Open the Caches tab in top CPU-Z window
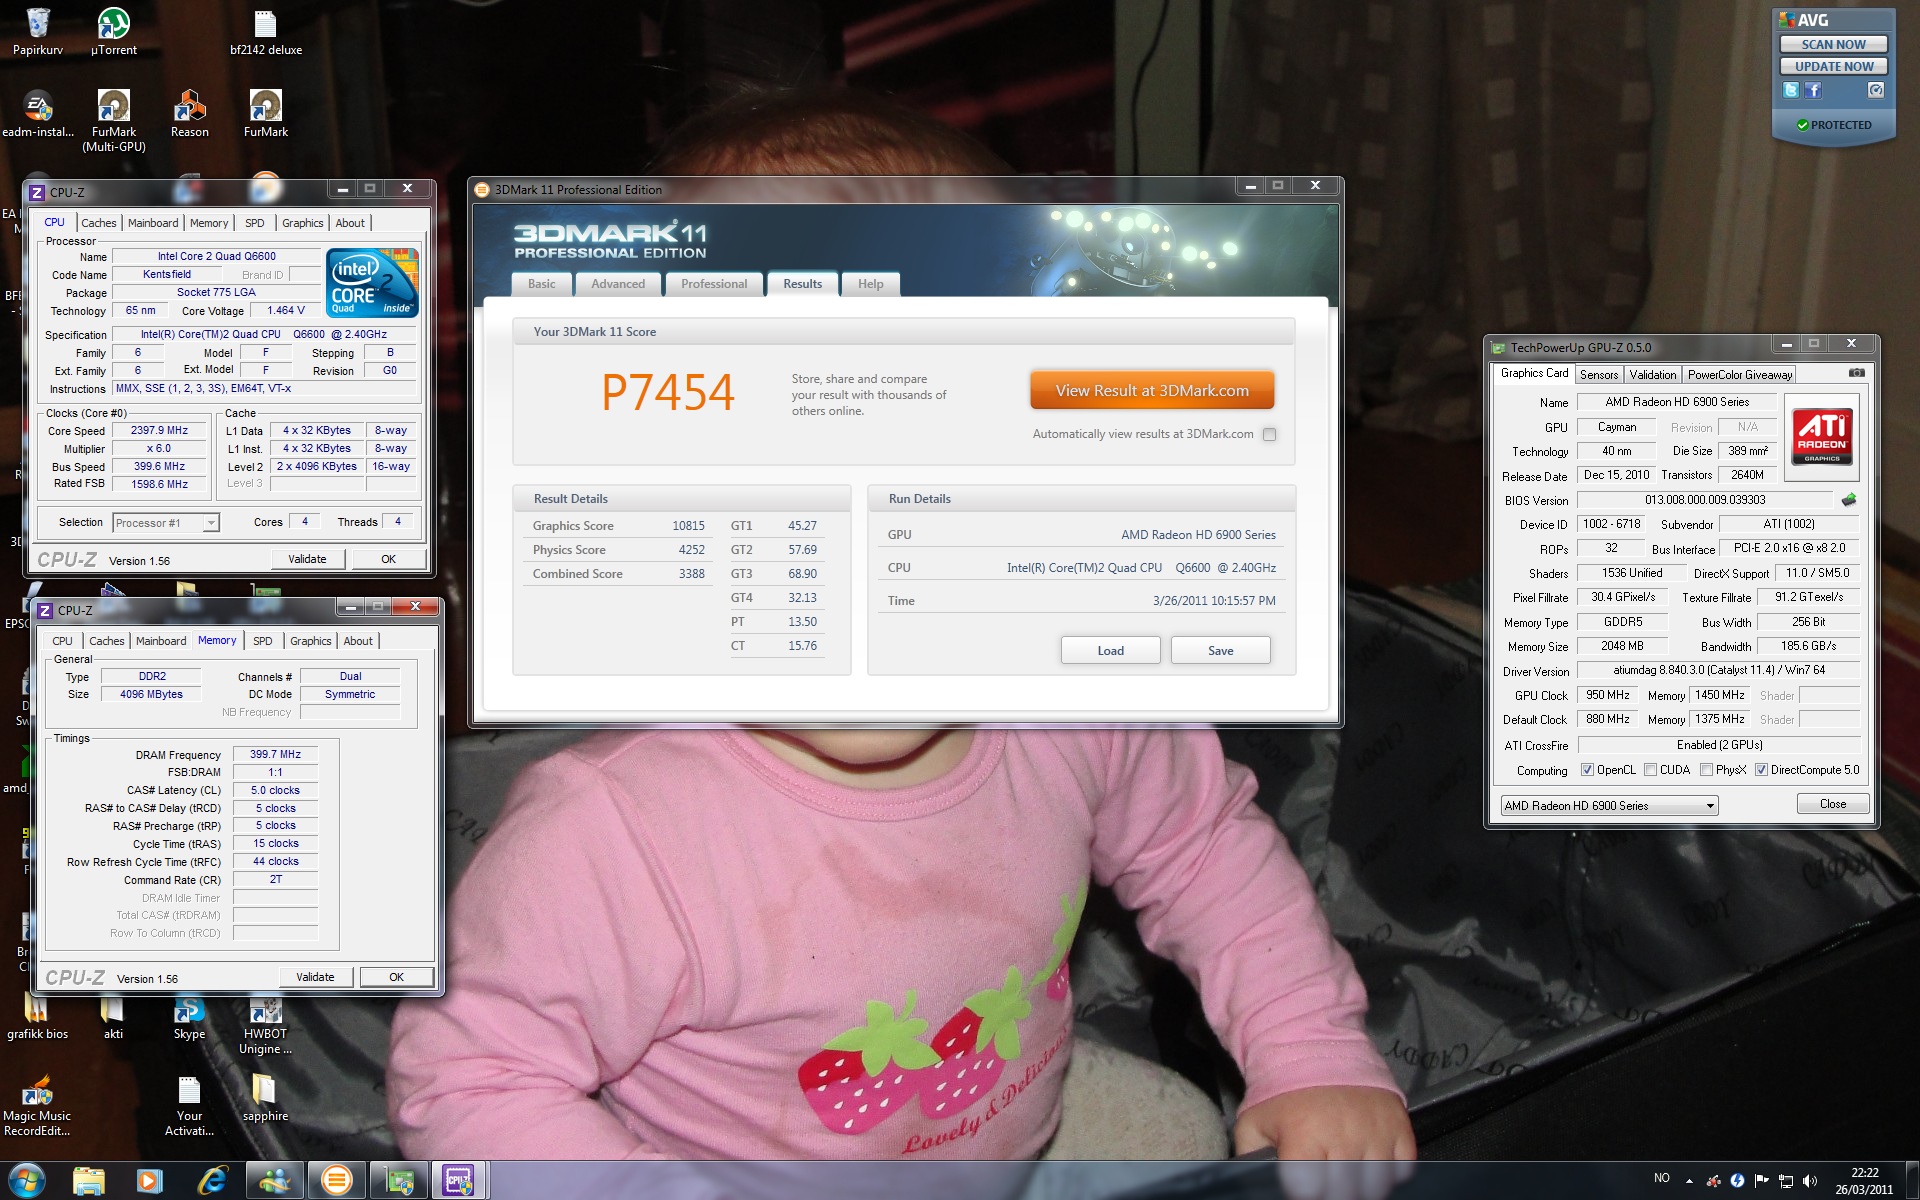This screenshot has width=1920, height=1200. point(99,223)
